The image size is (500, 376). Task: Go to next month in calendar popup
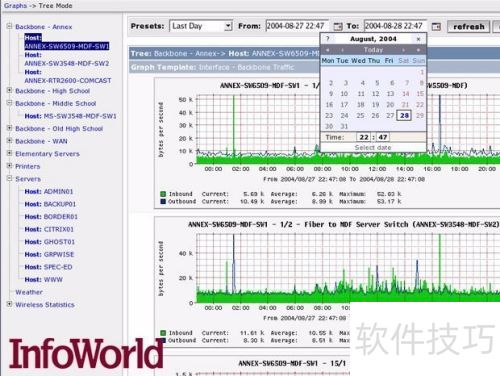pyautogui.click(x=404, y=50)
